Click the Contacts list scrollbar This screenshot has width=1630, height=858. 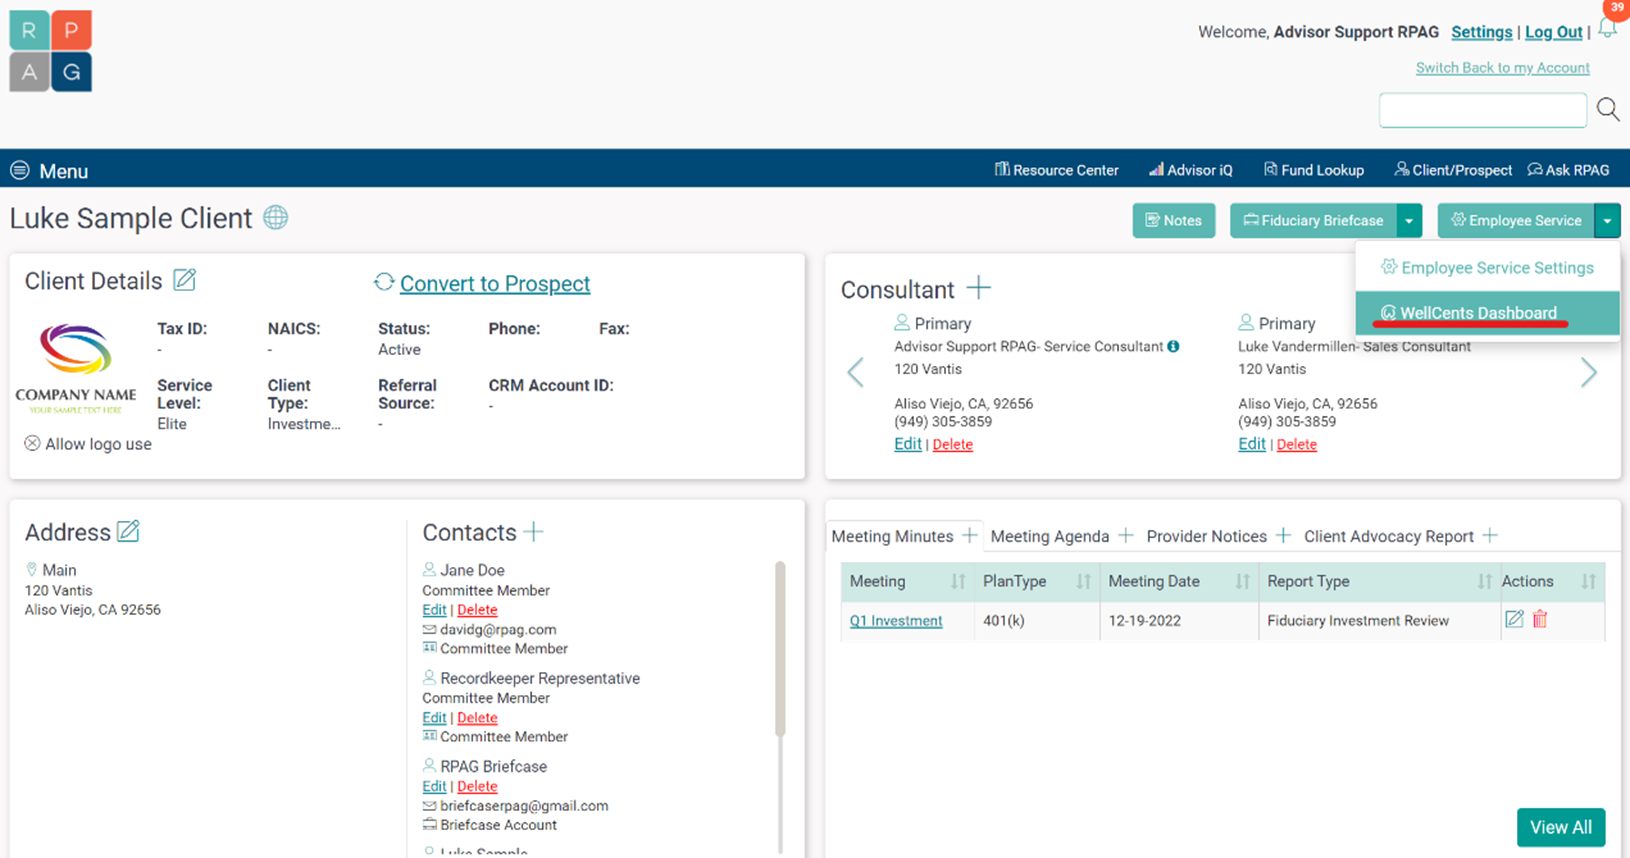click(x=780, y=649)
